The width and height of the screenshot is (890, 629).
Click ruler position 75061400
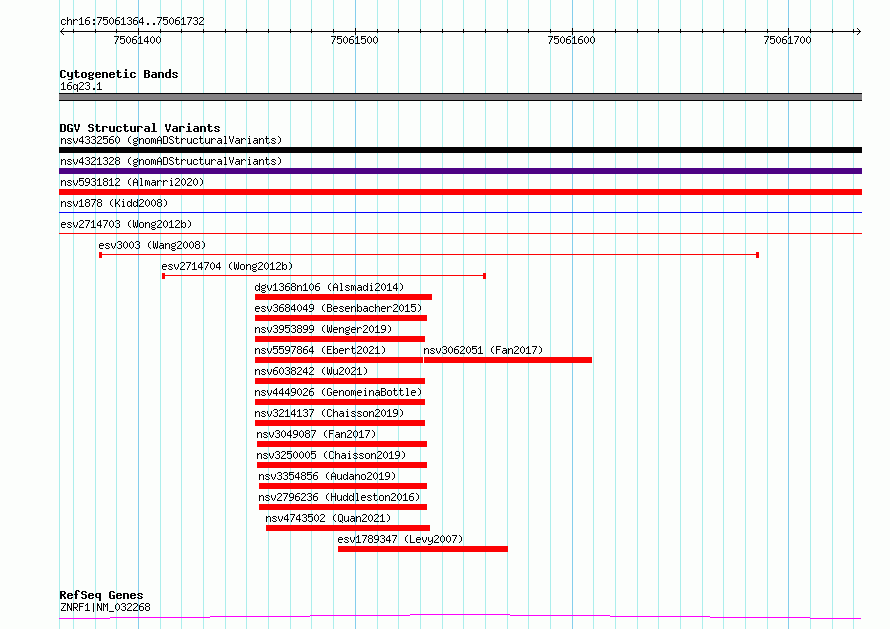[x=137, y=40]
